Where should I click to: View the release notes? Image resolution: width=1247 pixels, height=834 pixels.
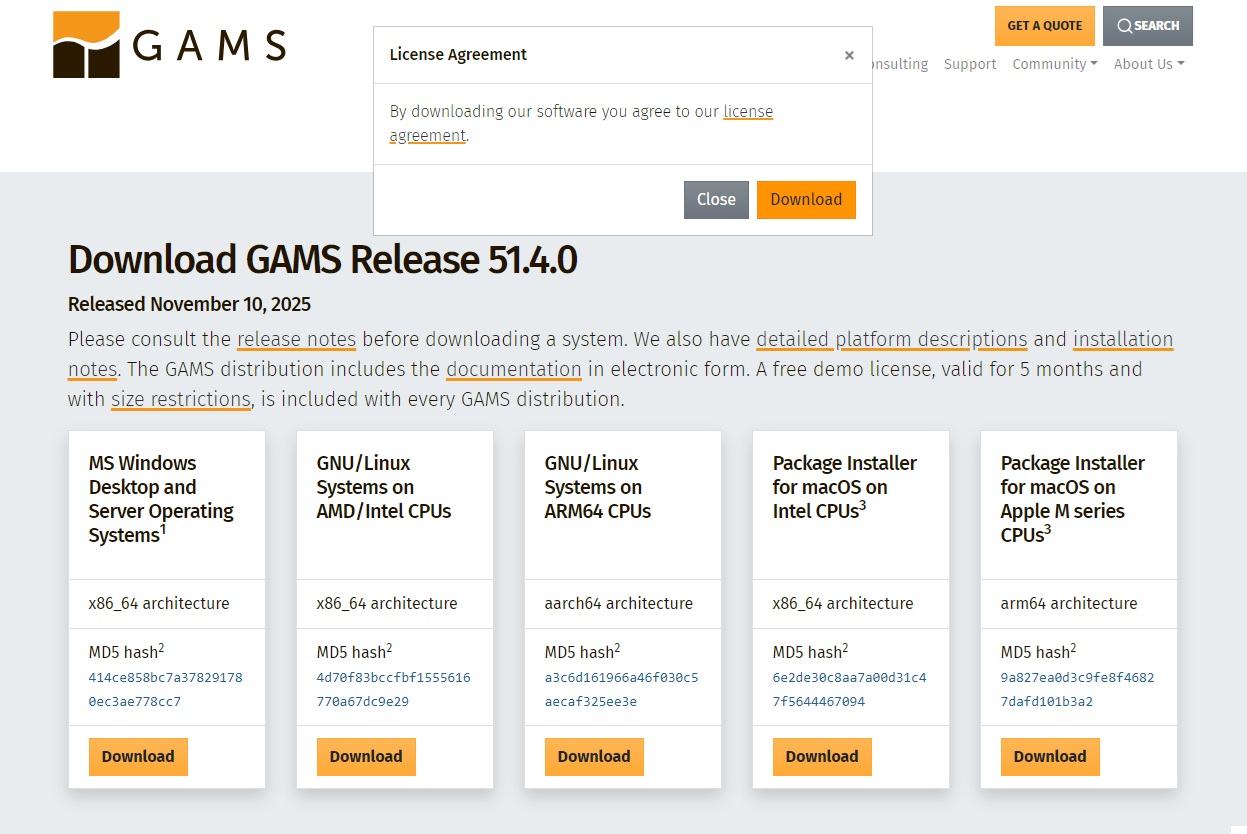click(x=296, y=339)
